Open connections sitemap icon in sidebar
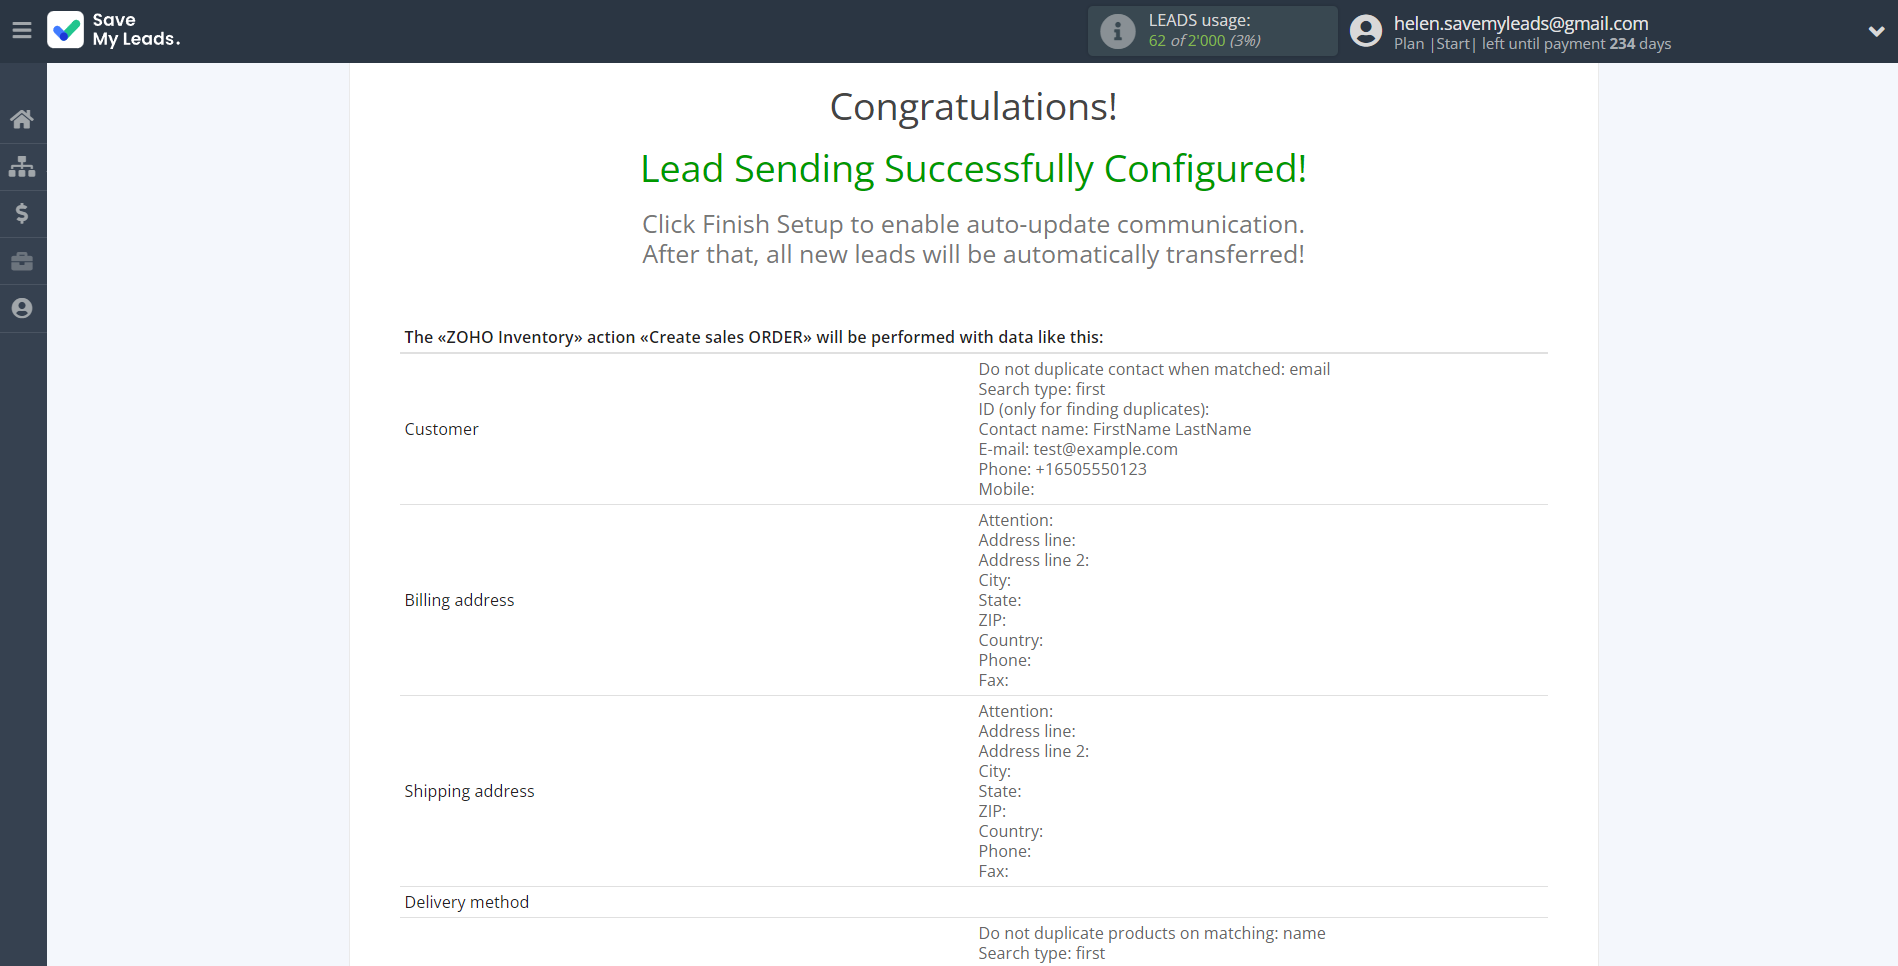The width and height of the screenshot is (1898, 966). (x=22, y=167)
